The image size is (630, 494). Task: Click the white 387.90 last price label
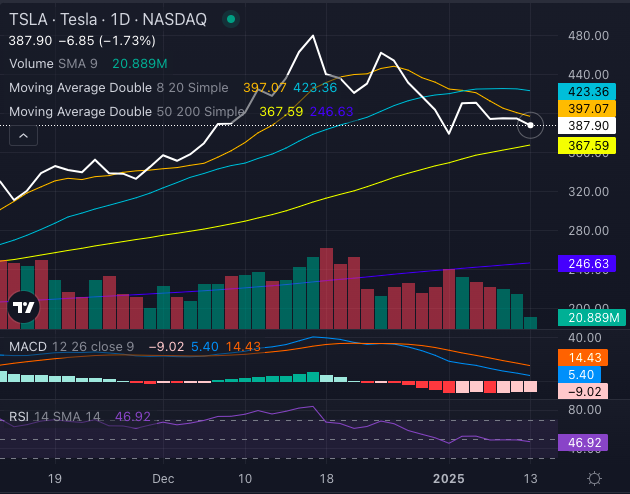pos(589,126)
